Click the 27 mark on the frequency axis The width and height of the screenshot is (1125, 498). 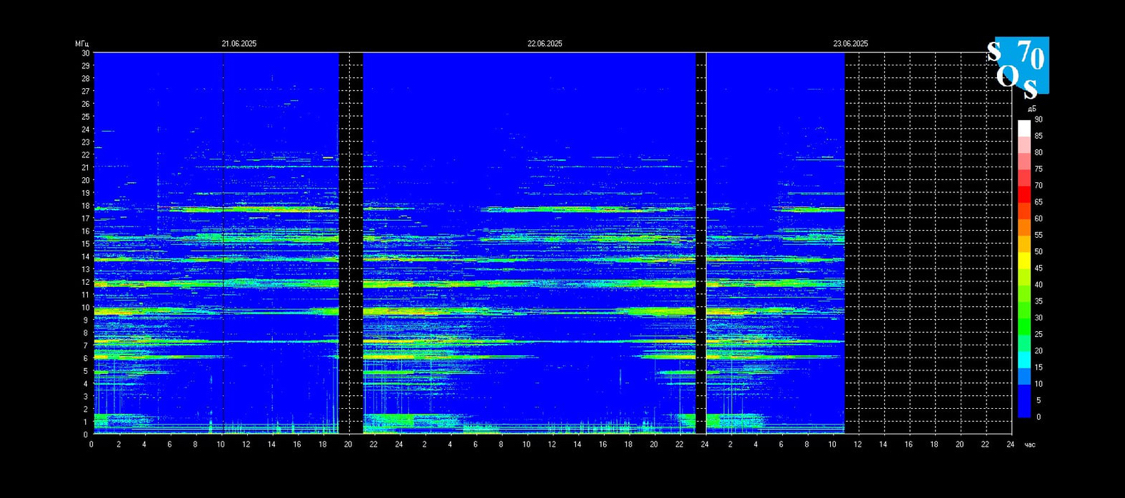[85, 91]
